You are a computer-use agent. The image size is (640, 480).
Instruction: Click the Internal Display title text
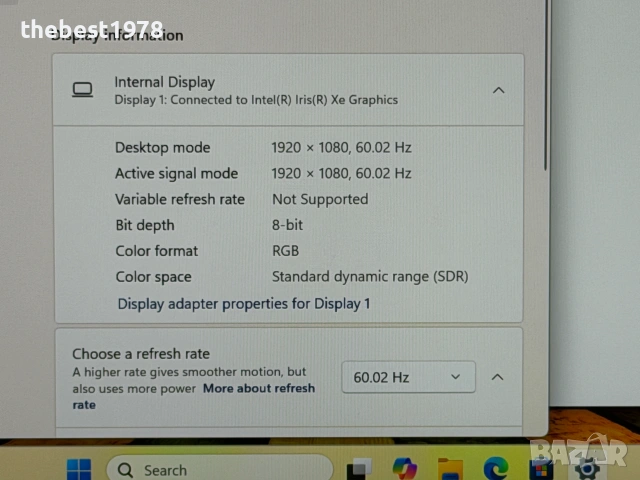tap(164, 82)
